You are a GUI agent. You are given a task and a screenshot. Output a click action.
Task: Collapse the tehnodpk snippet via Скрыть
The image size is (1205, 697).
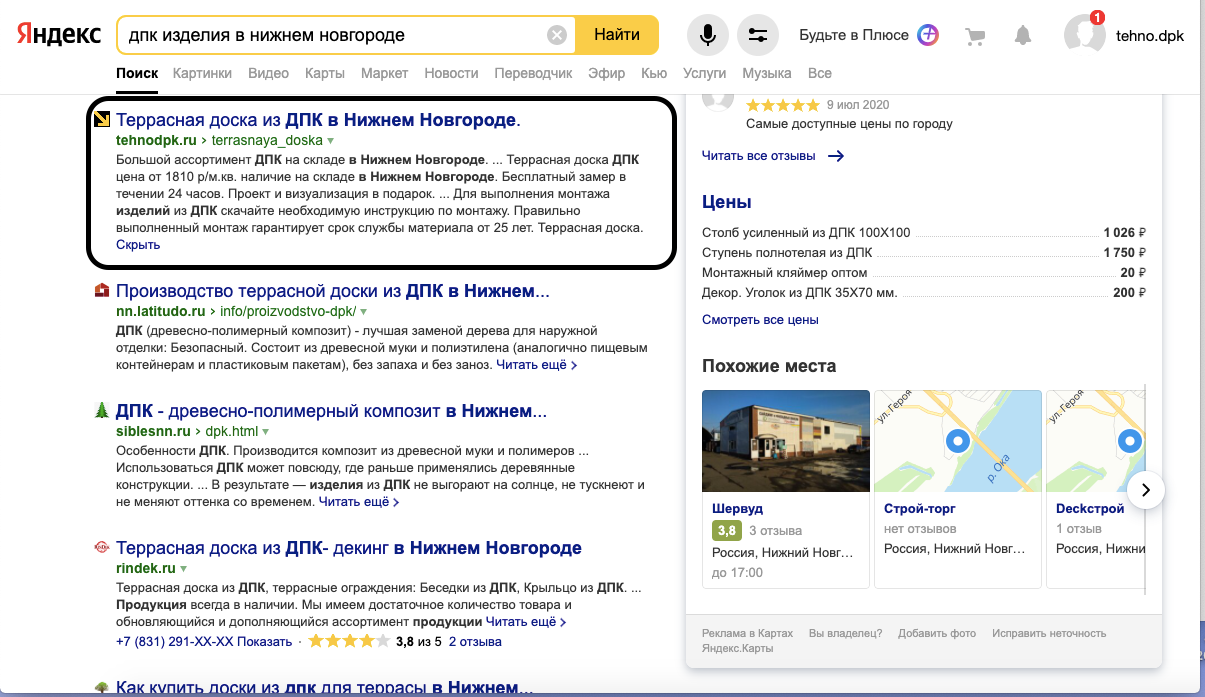(x=137, y=244)
